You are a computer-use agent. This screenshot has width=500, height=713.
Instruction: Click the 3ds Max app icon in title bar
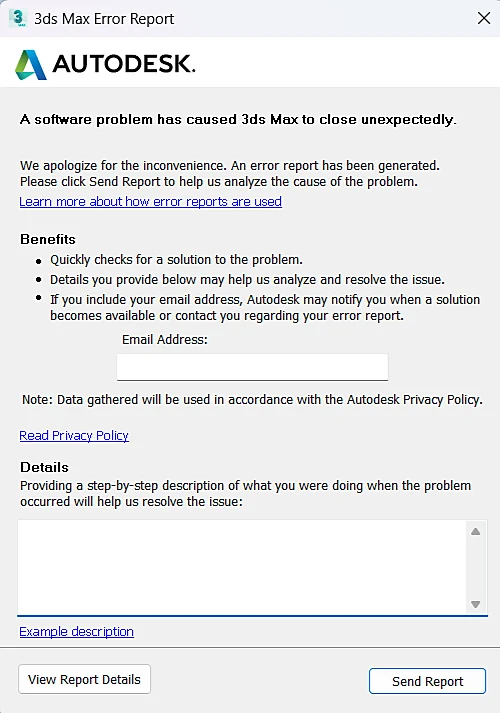tap(18, 18)
